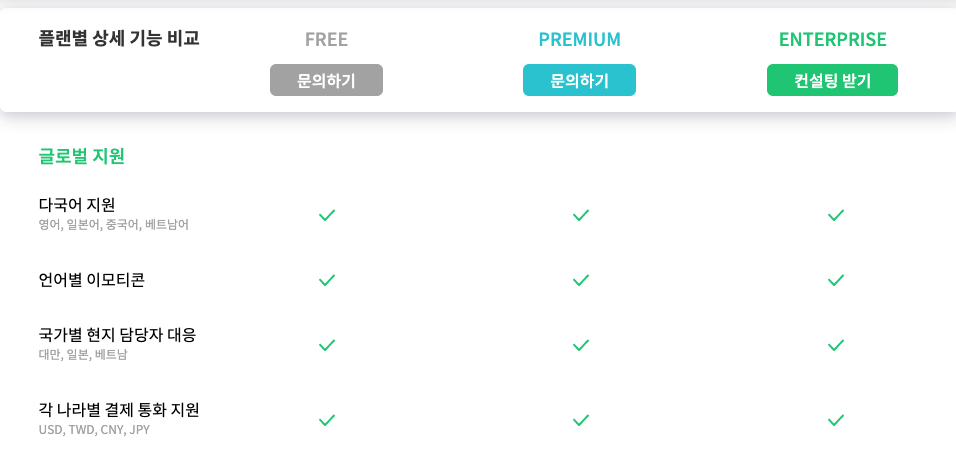This screenshot has height=464, width=956.
Task: Click the FREE checkmark for 다국어 지원
Action: coord(326,215)
